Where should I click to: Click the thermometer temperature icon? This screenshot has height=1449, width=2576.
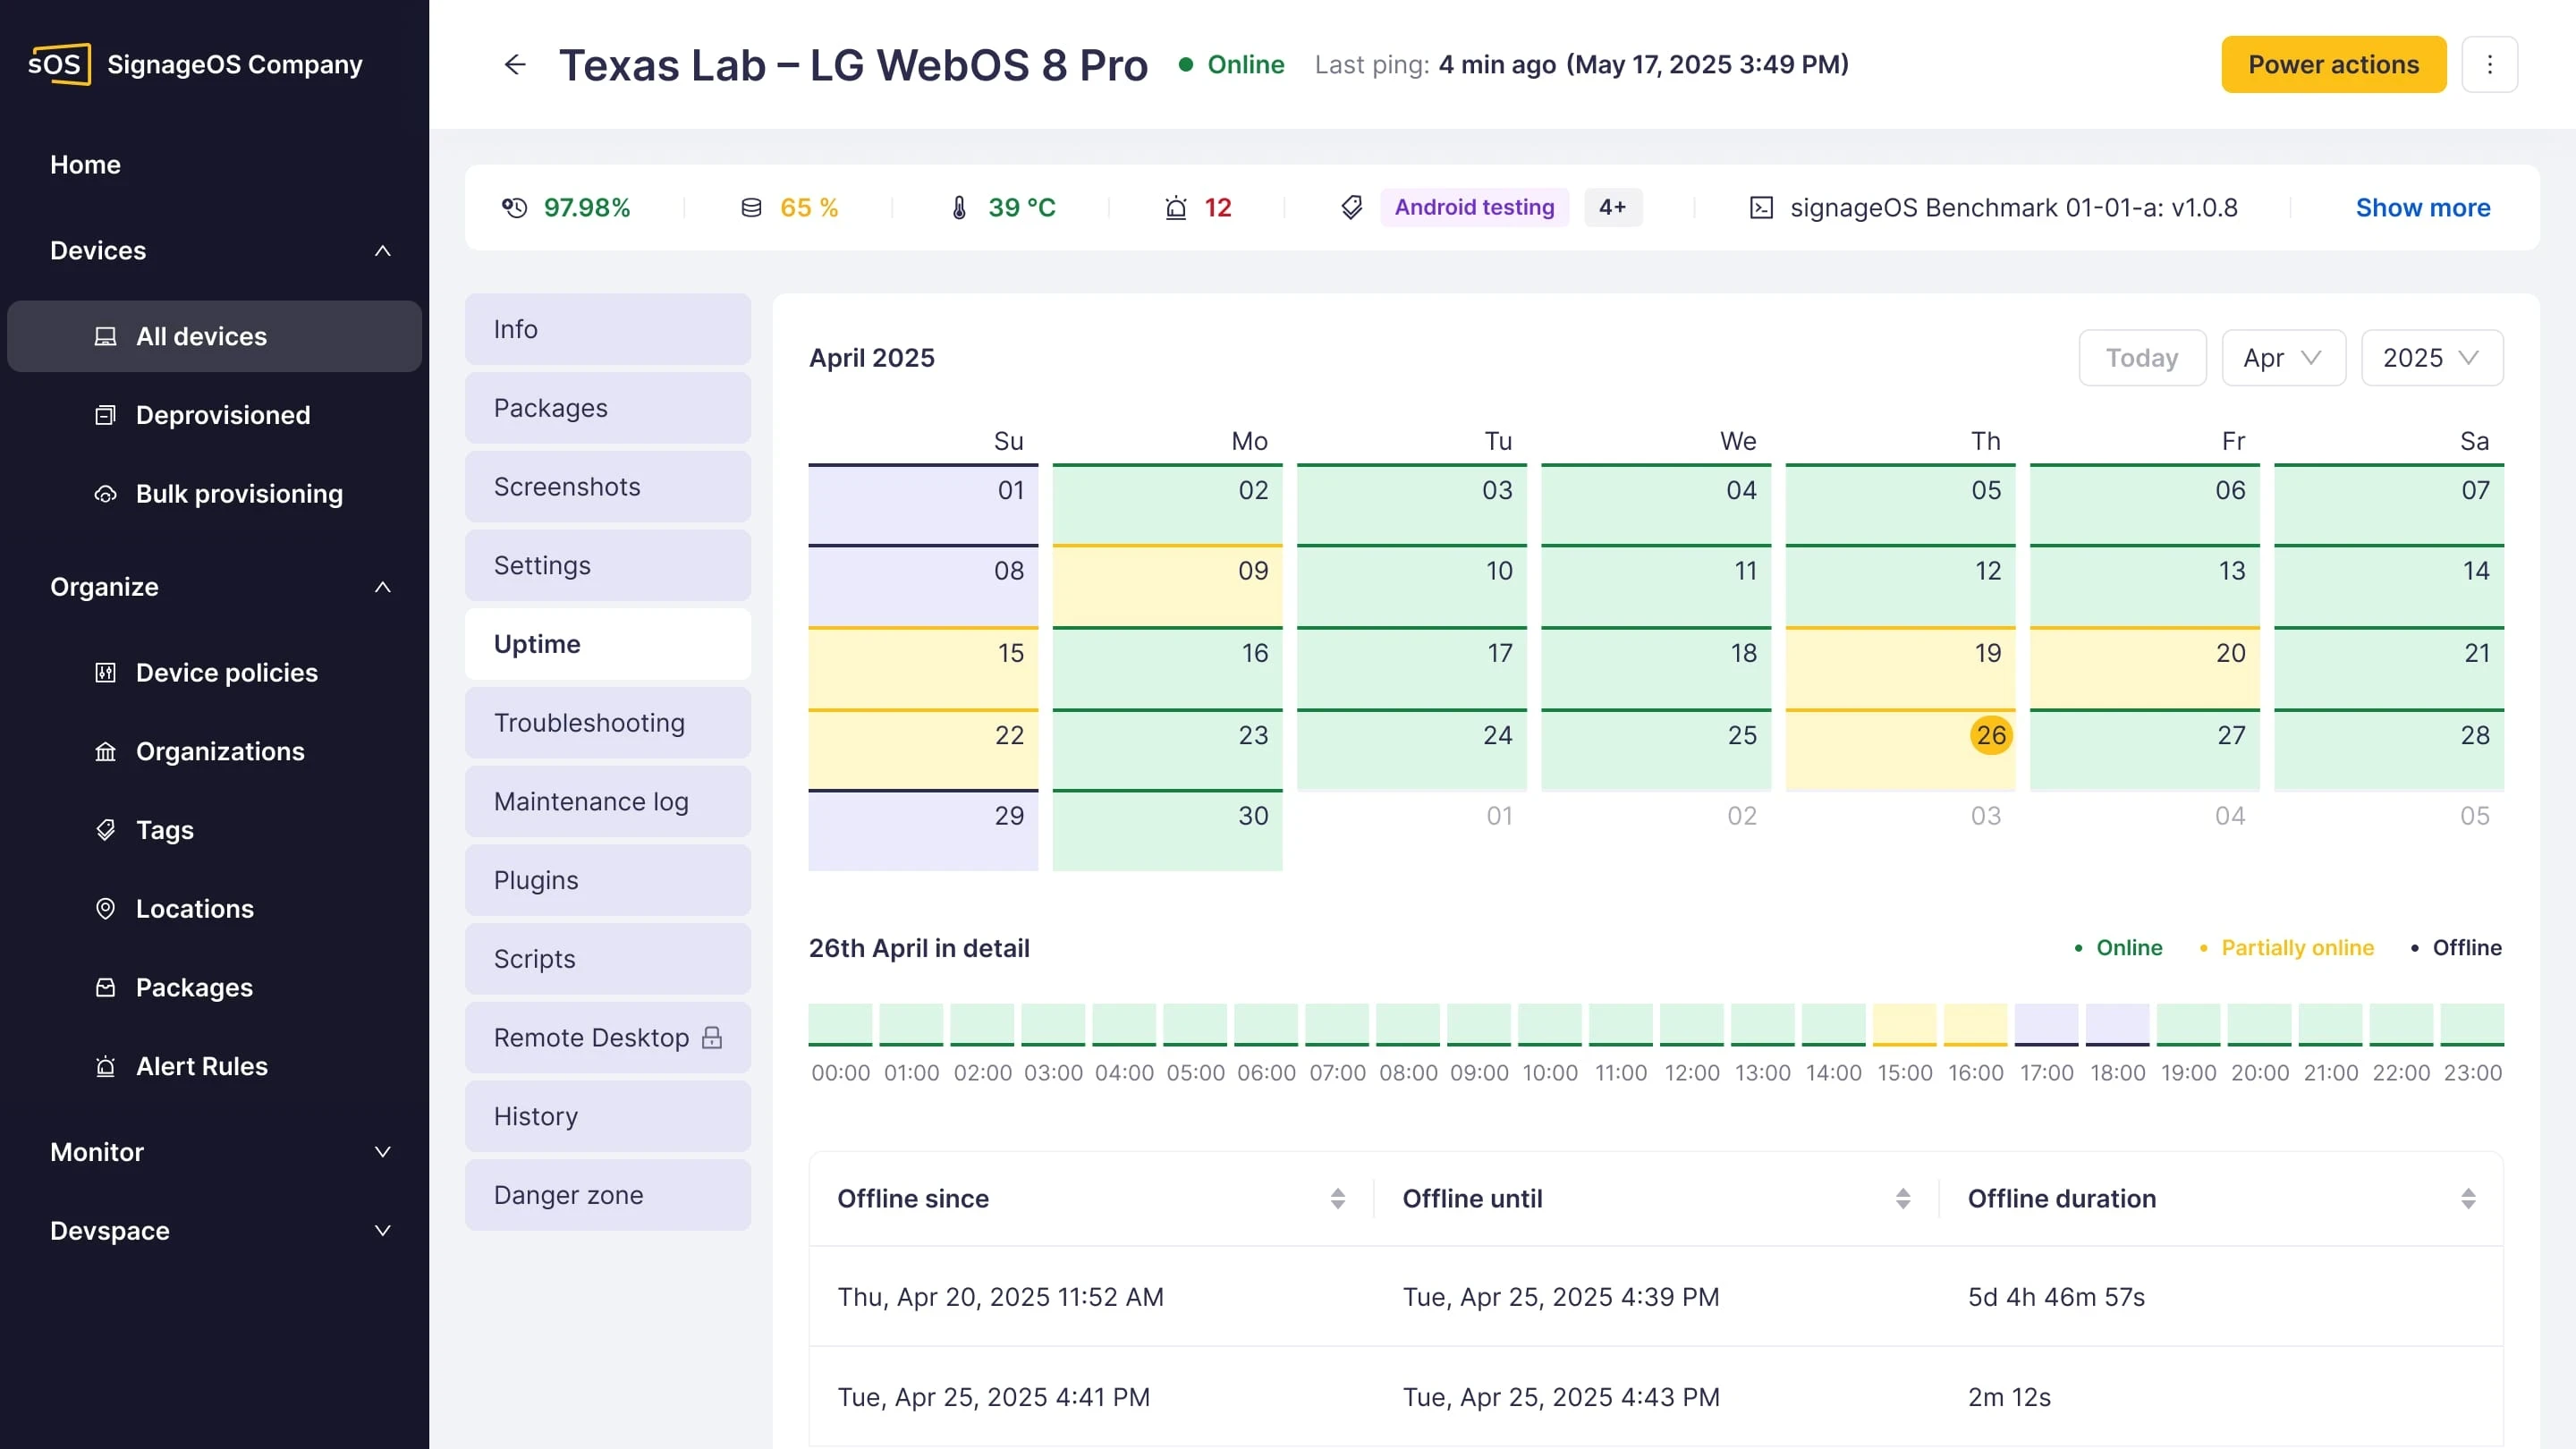pos(959,208)
